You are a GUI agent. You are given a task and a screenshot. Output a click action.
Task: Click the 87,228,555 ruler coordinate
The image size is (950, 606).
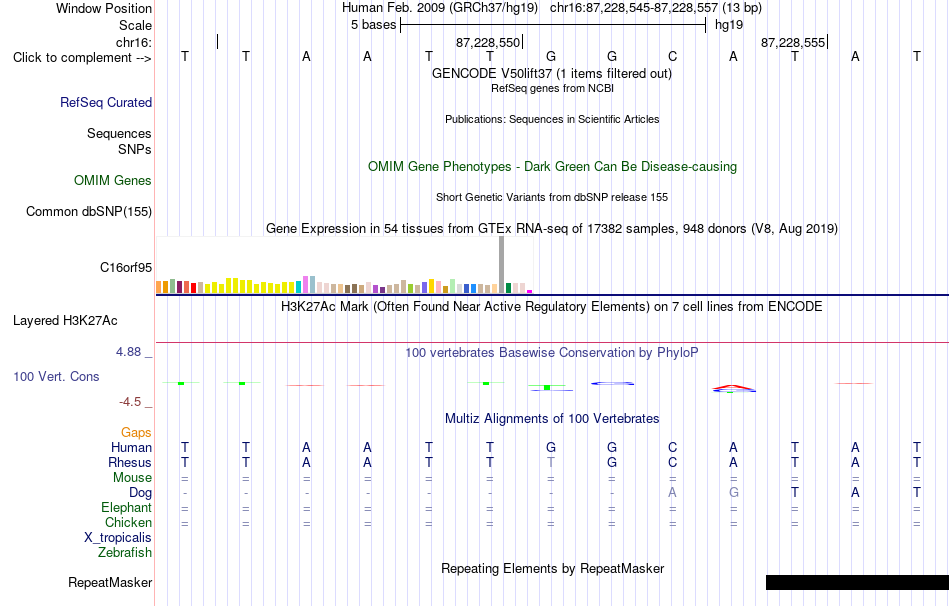click(792, 42)
